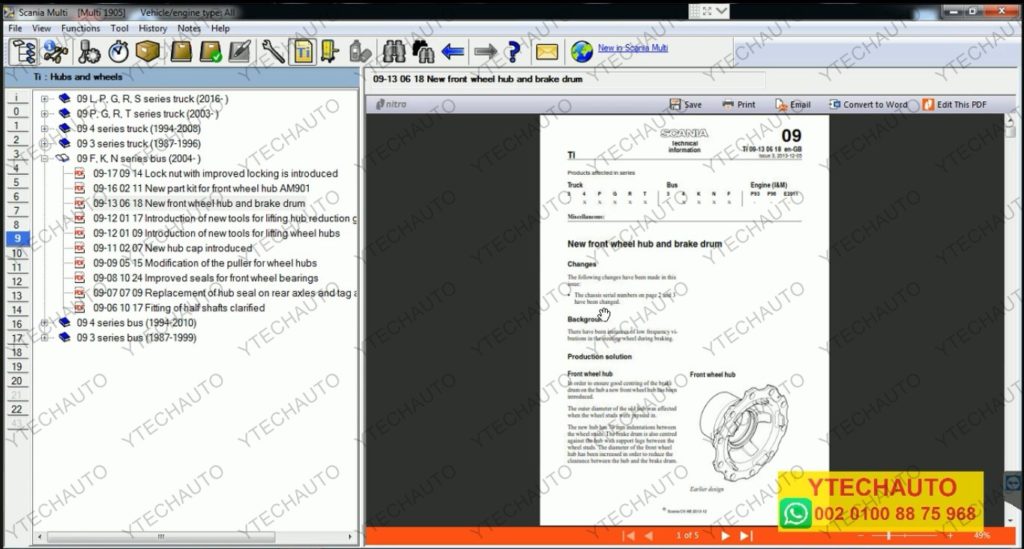1024x549 pixels.
Task: Expand 09 4 series truck (1994-2008)
Action: tap(45, 128)
